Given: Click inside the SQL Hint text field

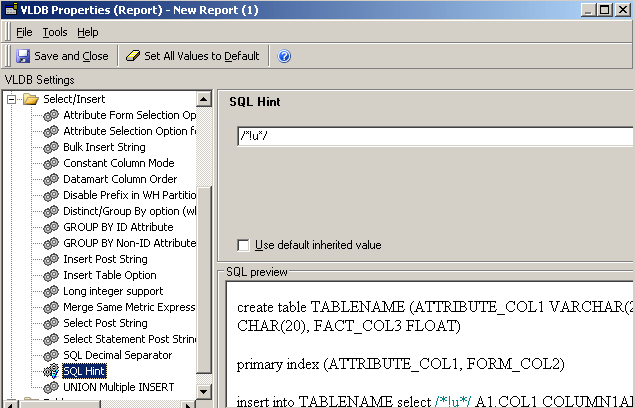Looking at the screenshot, I should (430, 137).
